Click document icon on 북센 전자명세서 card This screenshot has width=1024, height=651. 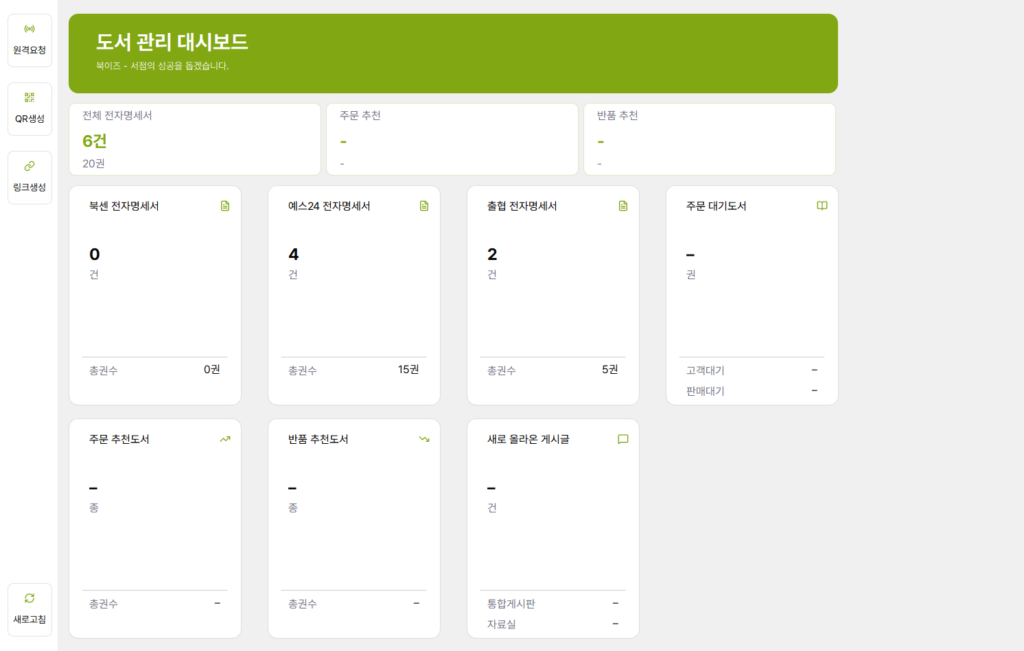[225, 206]
